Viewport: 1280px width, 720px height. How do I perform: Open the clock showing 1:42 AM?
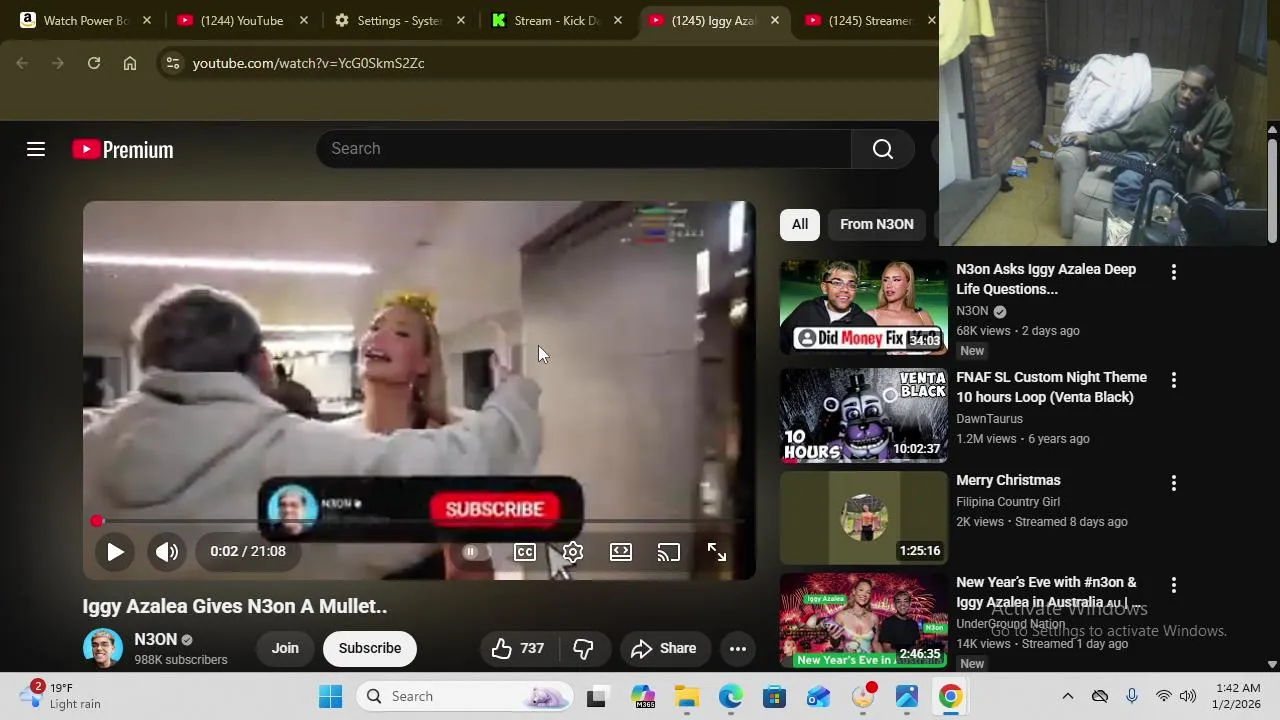click(1238, 696)
